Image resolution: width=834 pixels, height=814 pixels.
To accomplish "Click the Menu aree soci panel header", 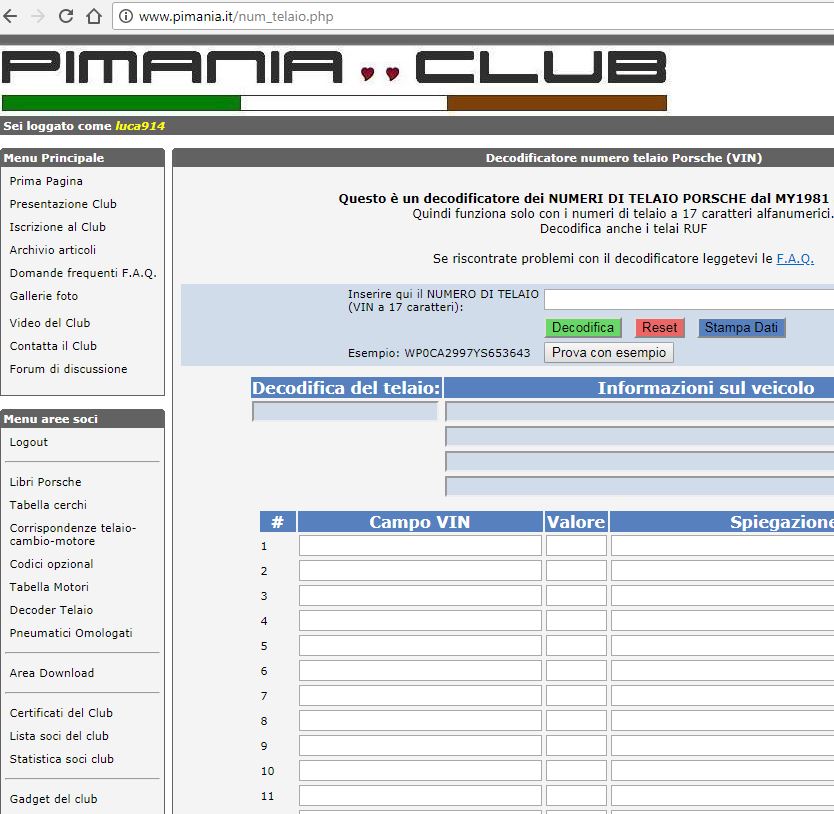I will pos(82,419).
